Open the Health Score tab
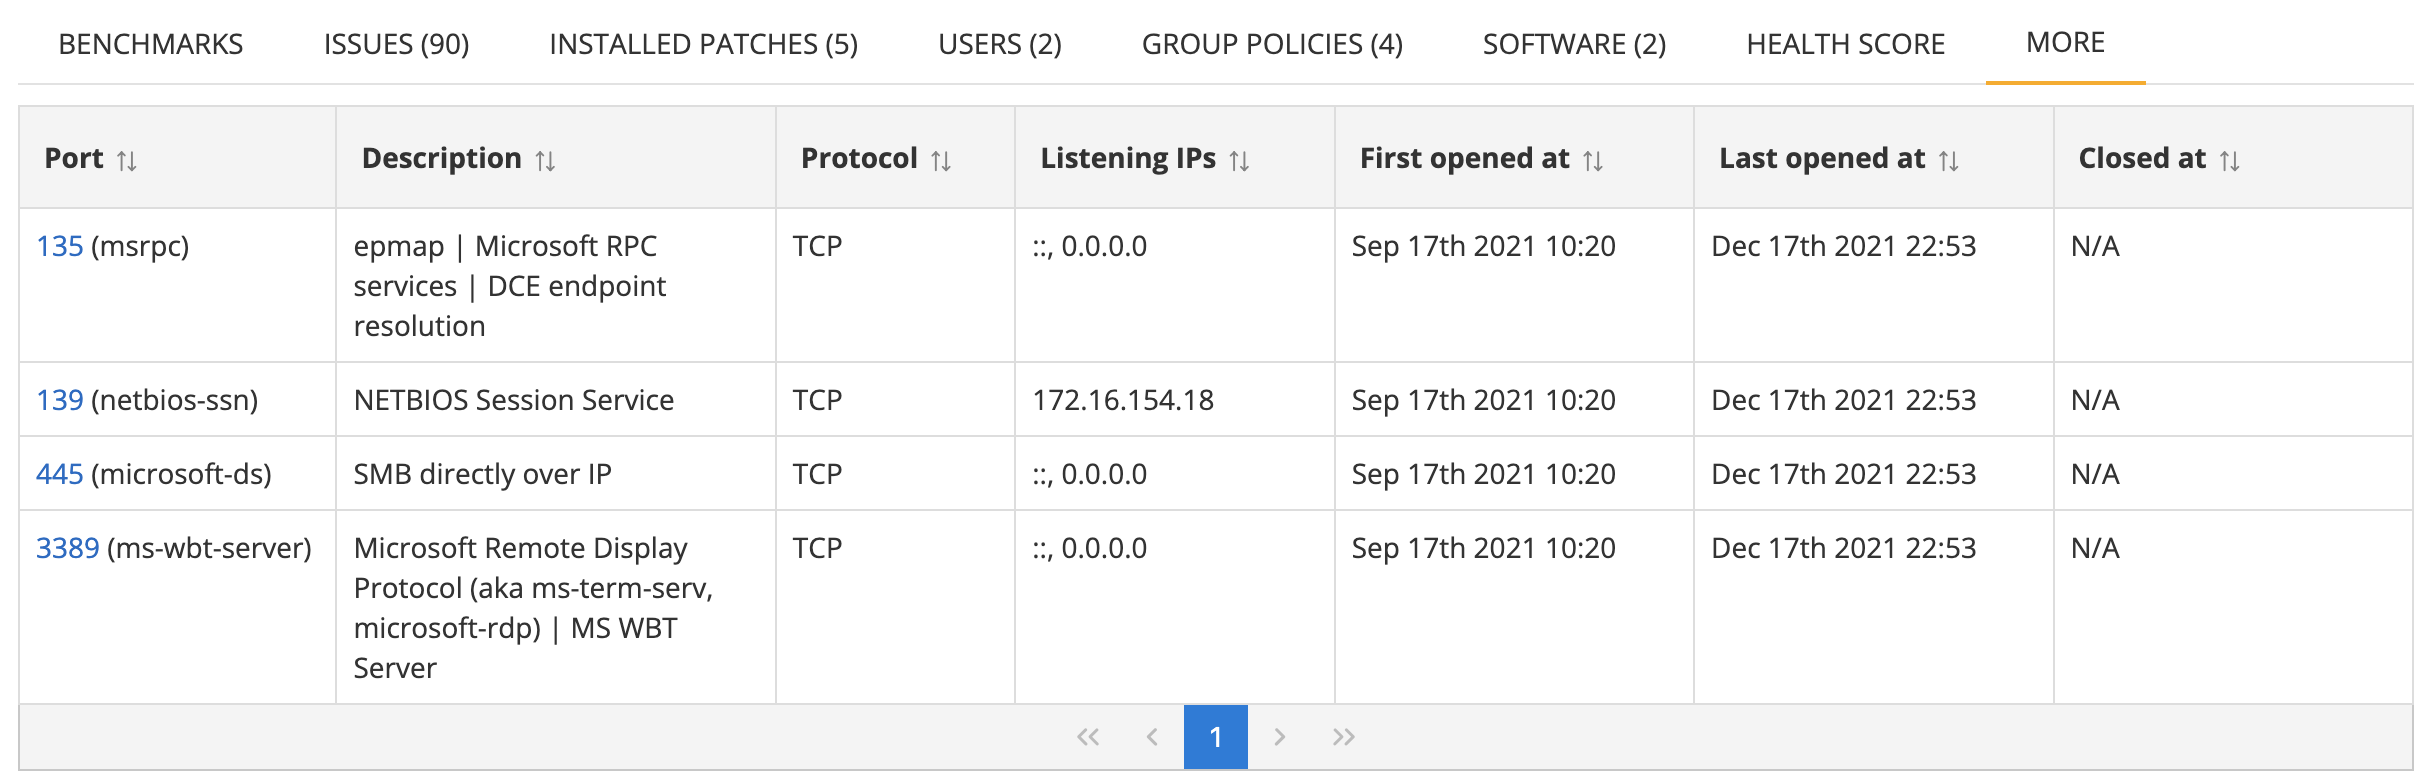This screenshot has width=2434, height=782. 1845,44
